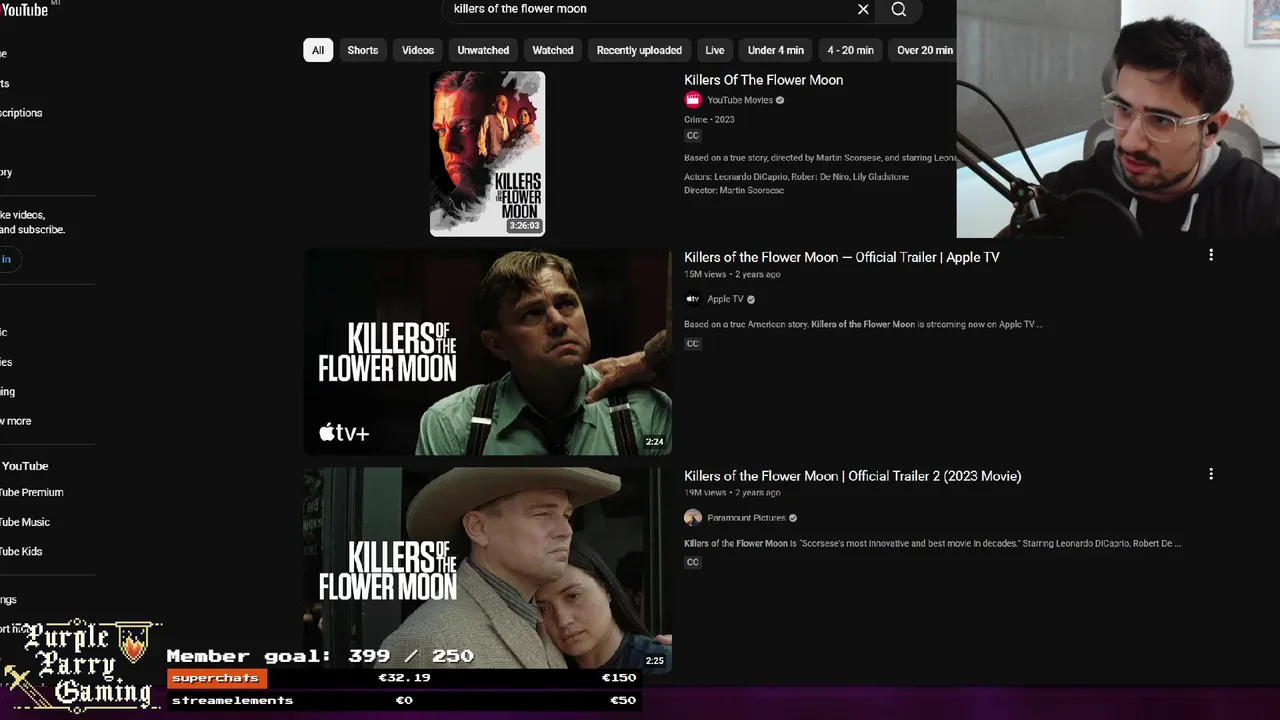Open the Killers Of The Flower Moon movie title
Screen dimensions: 1280x720
point(763,80)
